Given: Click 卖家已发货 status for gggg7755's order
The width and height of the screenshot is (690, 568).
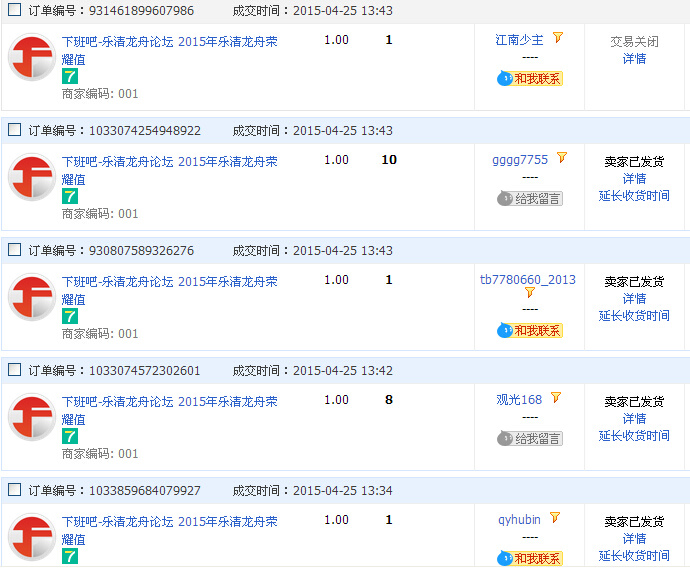Looking at the screenshot, I should (634, 162).
